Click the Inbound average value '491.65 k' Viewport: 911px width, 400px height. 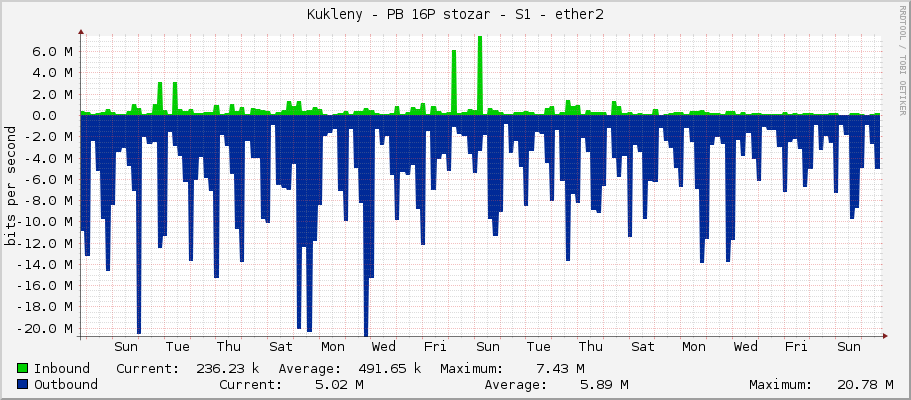pyautogui.click(x=390, y=368)
